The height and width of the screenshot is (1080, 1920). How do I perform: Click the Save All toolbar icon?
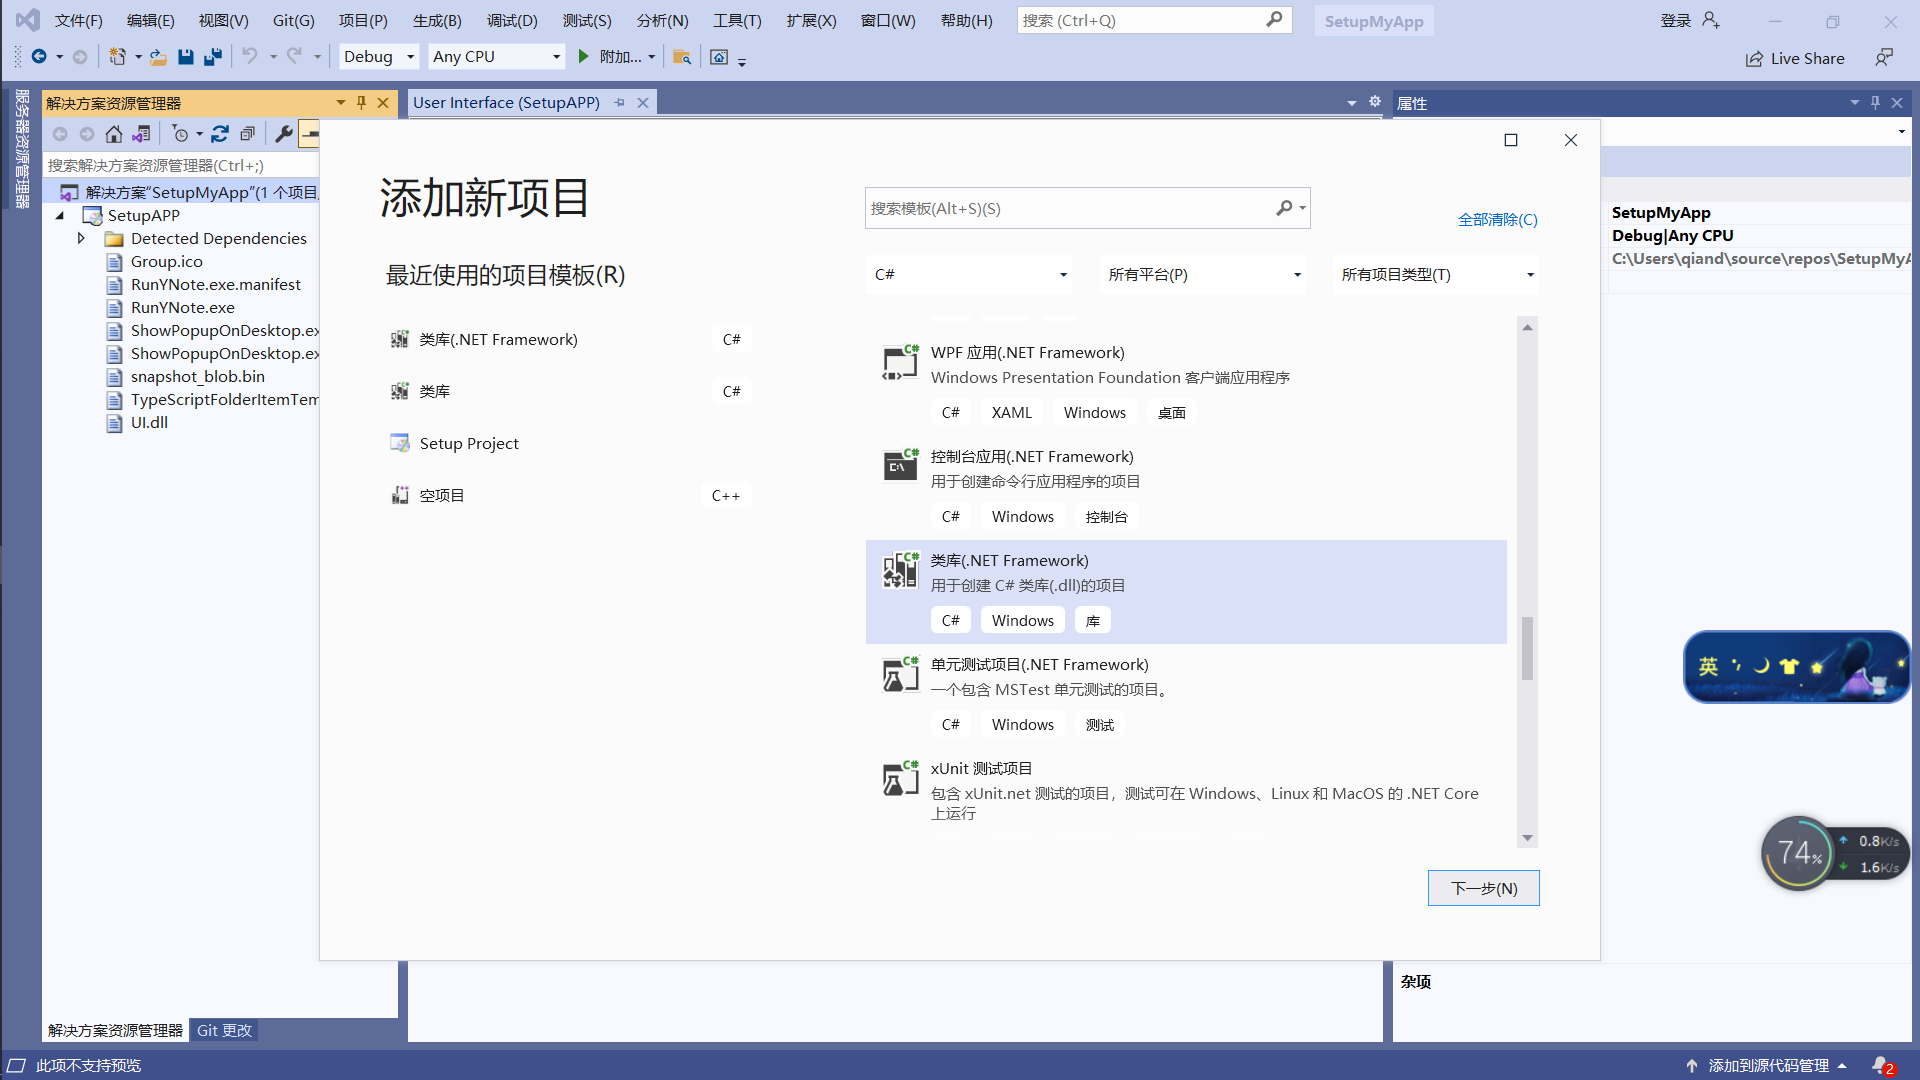(x=212, y=57)
